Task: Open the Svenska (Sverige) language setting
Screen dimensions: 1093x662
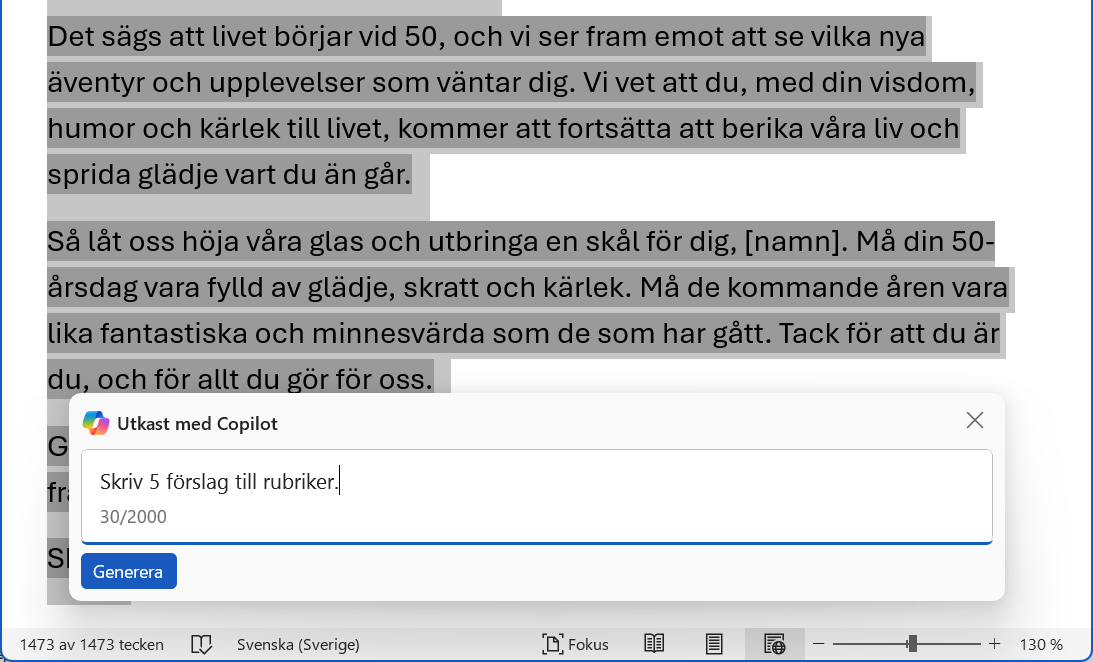Action: 298,644
